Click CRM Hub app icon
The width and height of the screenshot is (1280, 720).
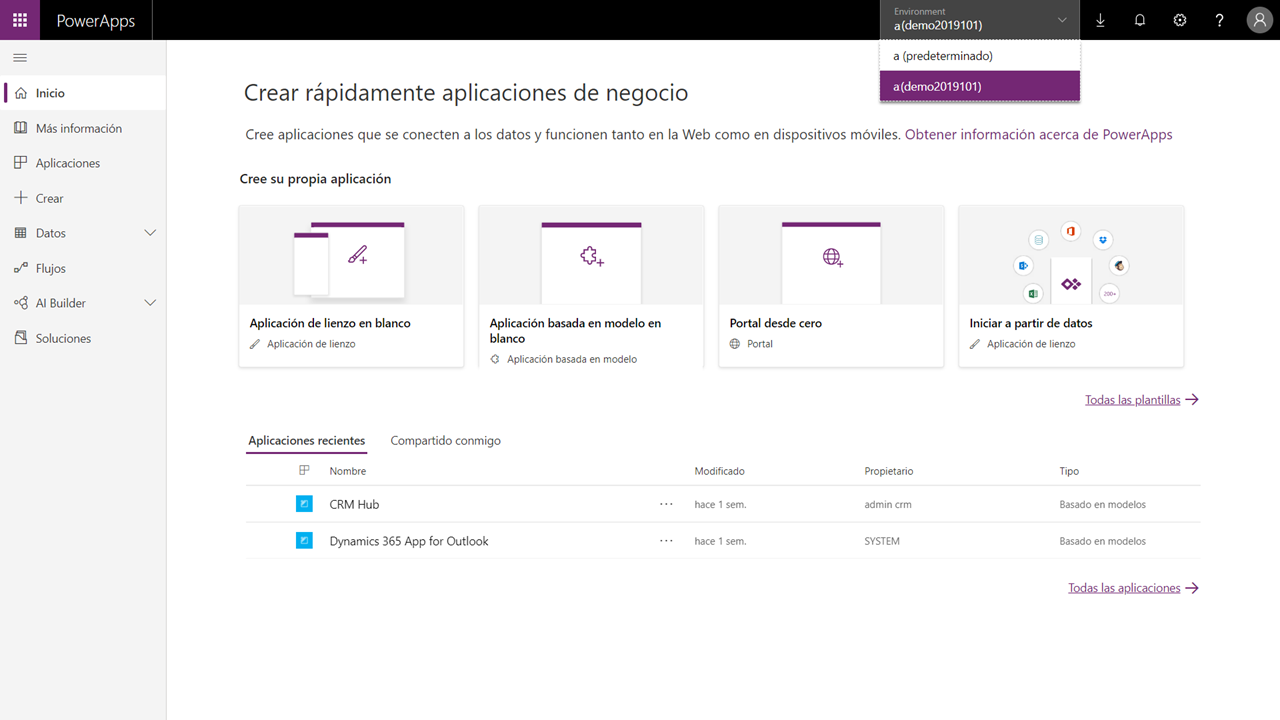304,504
